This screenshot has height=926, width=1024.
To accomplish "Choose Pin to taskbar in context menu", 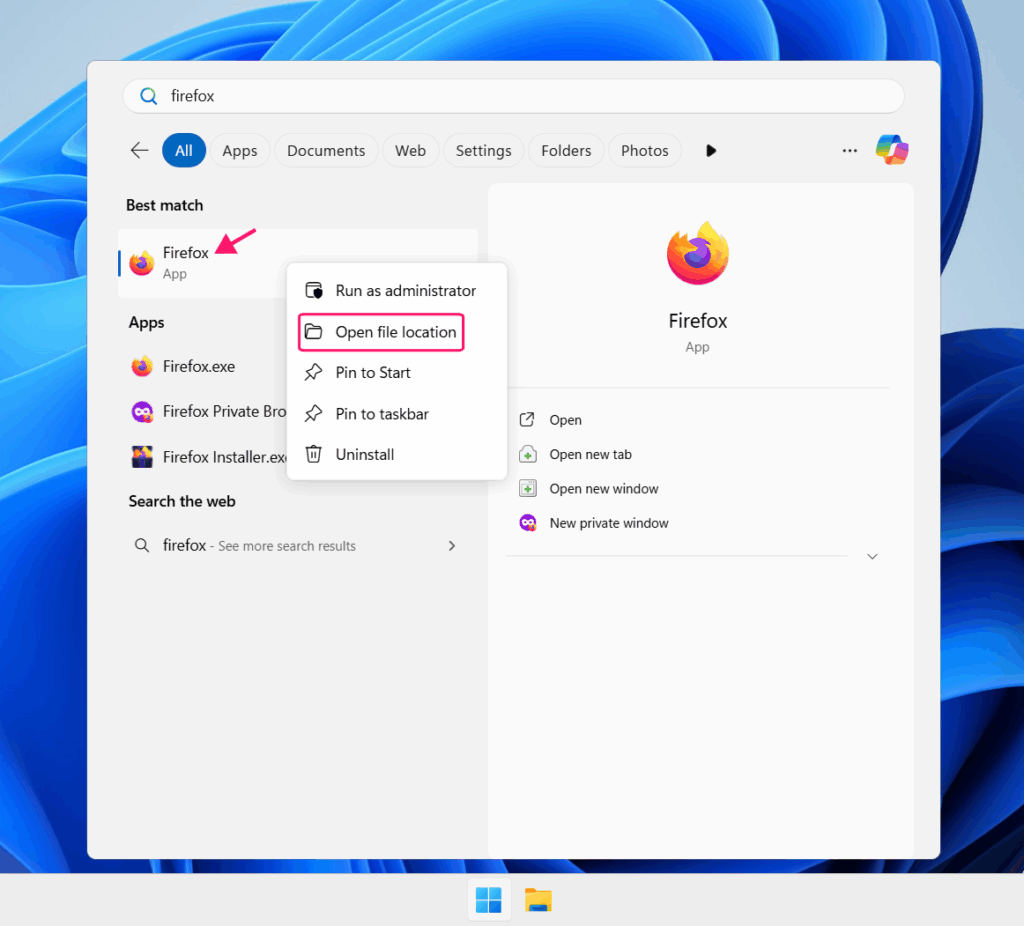I will coord(396,414).
